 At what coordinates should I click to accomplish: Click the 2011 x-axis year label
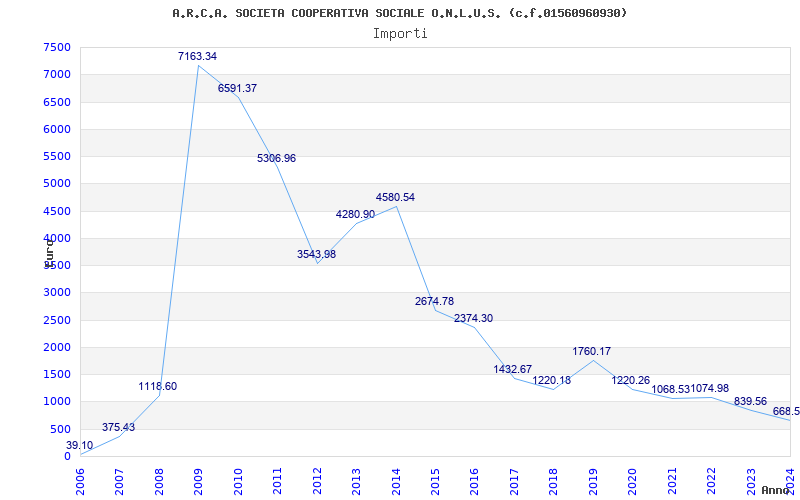point(278,481)
